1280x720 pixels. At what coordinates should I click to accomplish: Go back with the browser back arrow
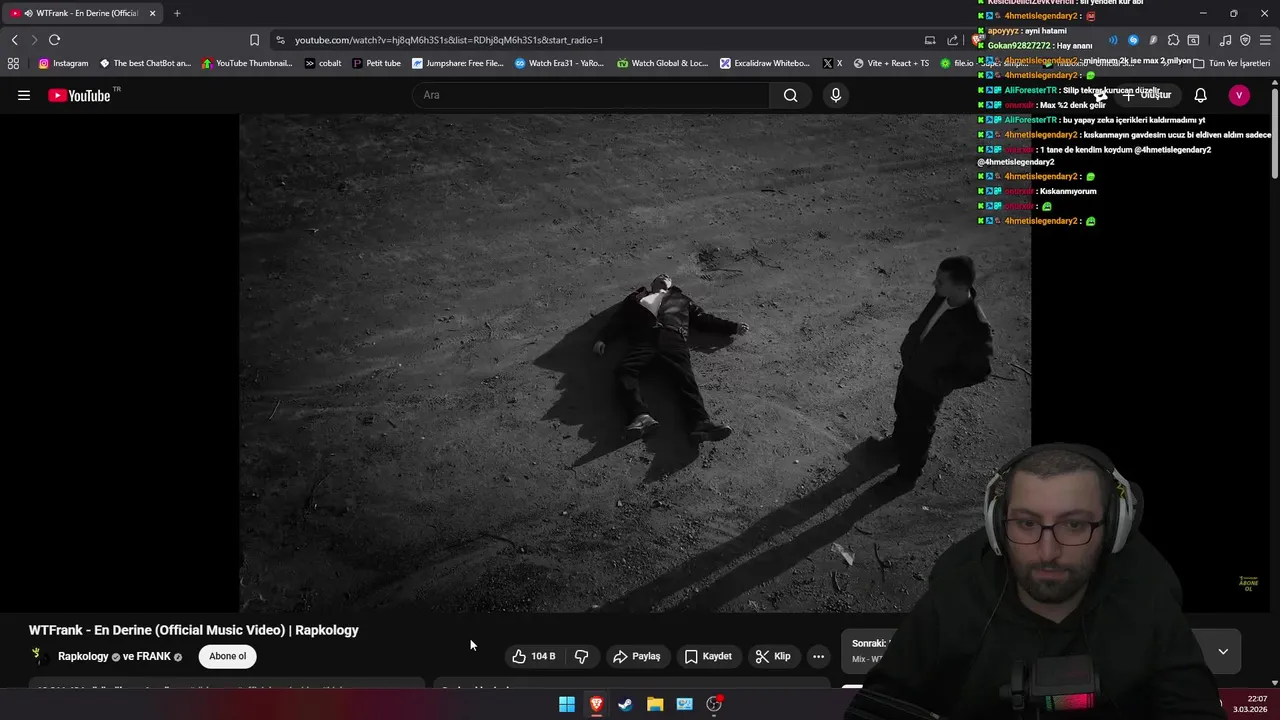[x=14, y=40]
